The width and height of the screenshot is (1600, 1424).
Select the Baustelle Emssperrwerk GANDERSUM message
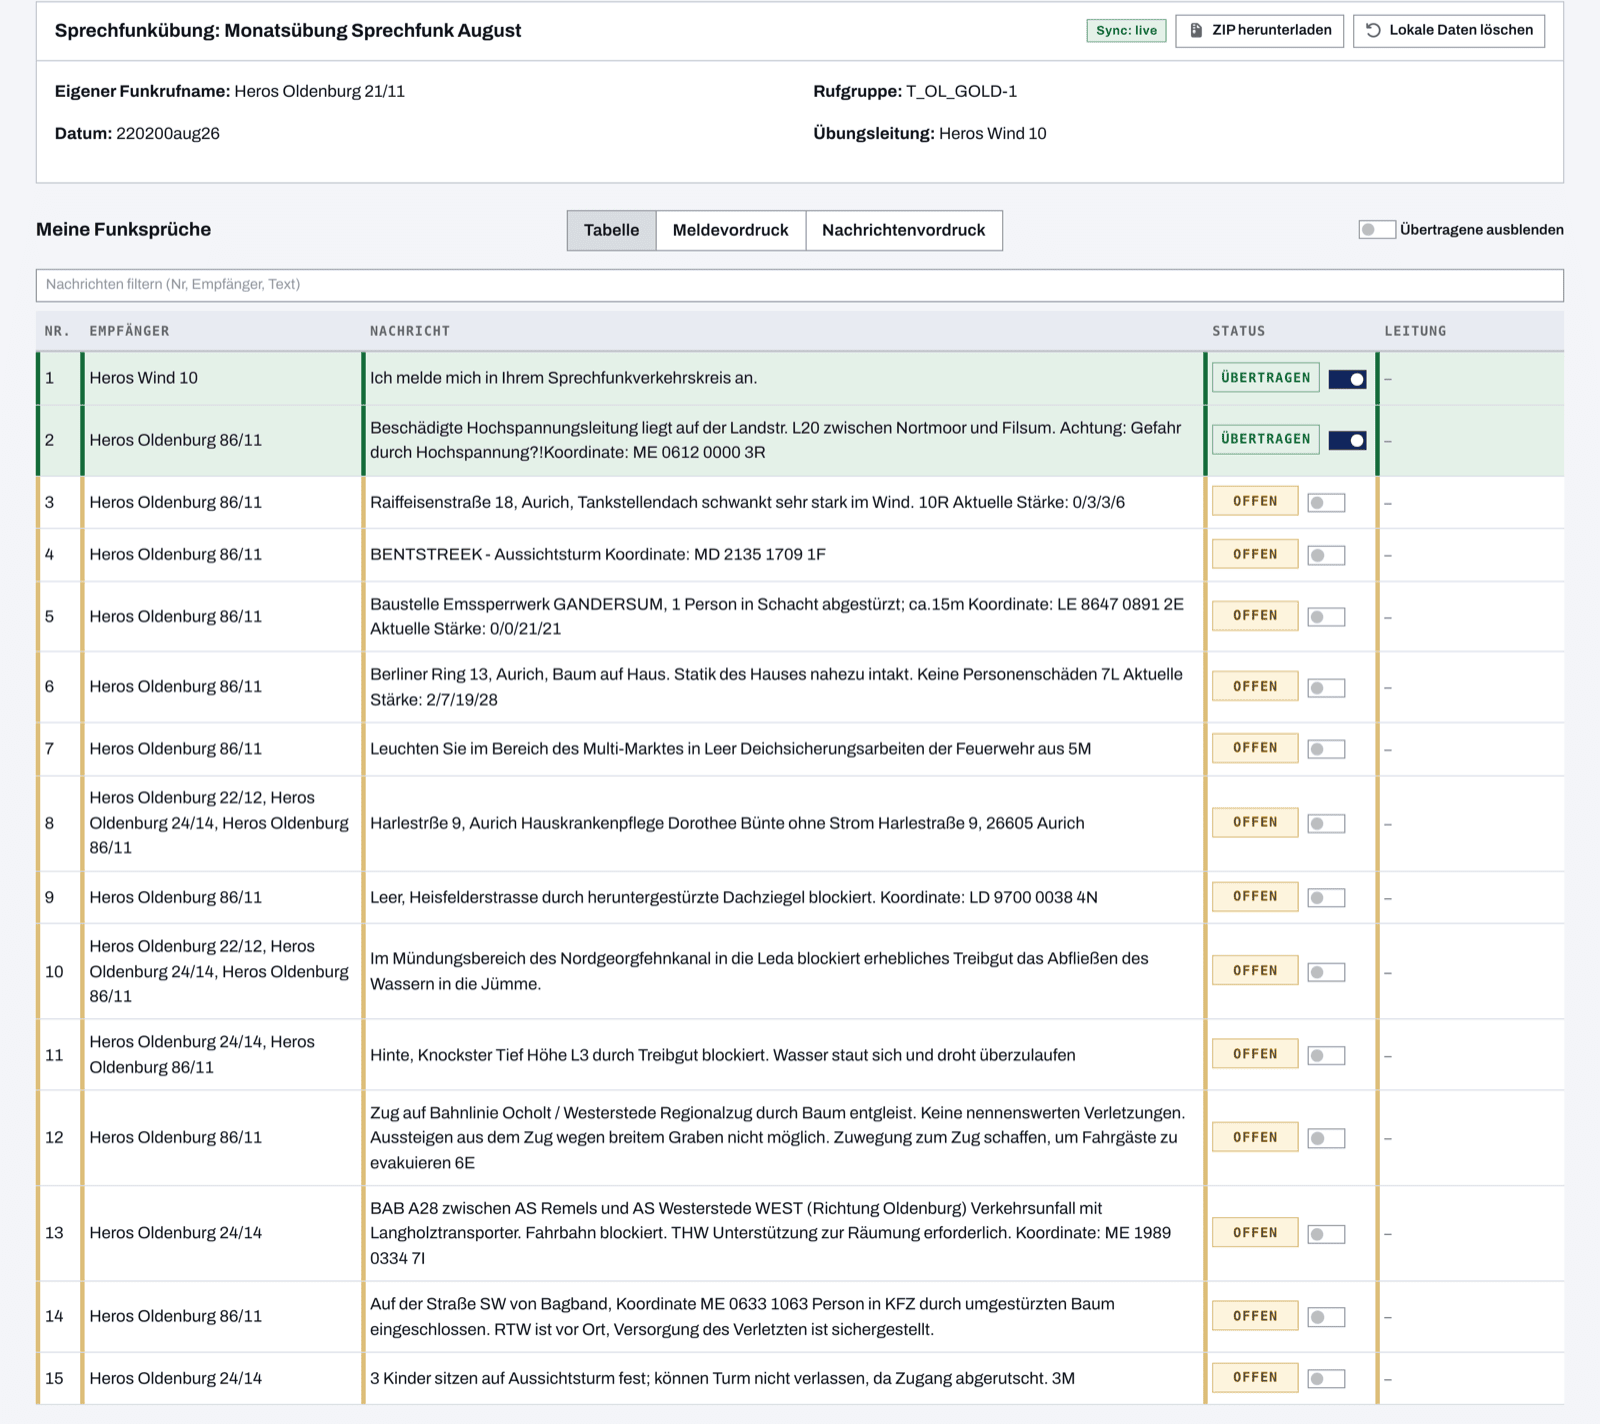click(777, 617)
